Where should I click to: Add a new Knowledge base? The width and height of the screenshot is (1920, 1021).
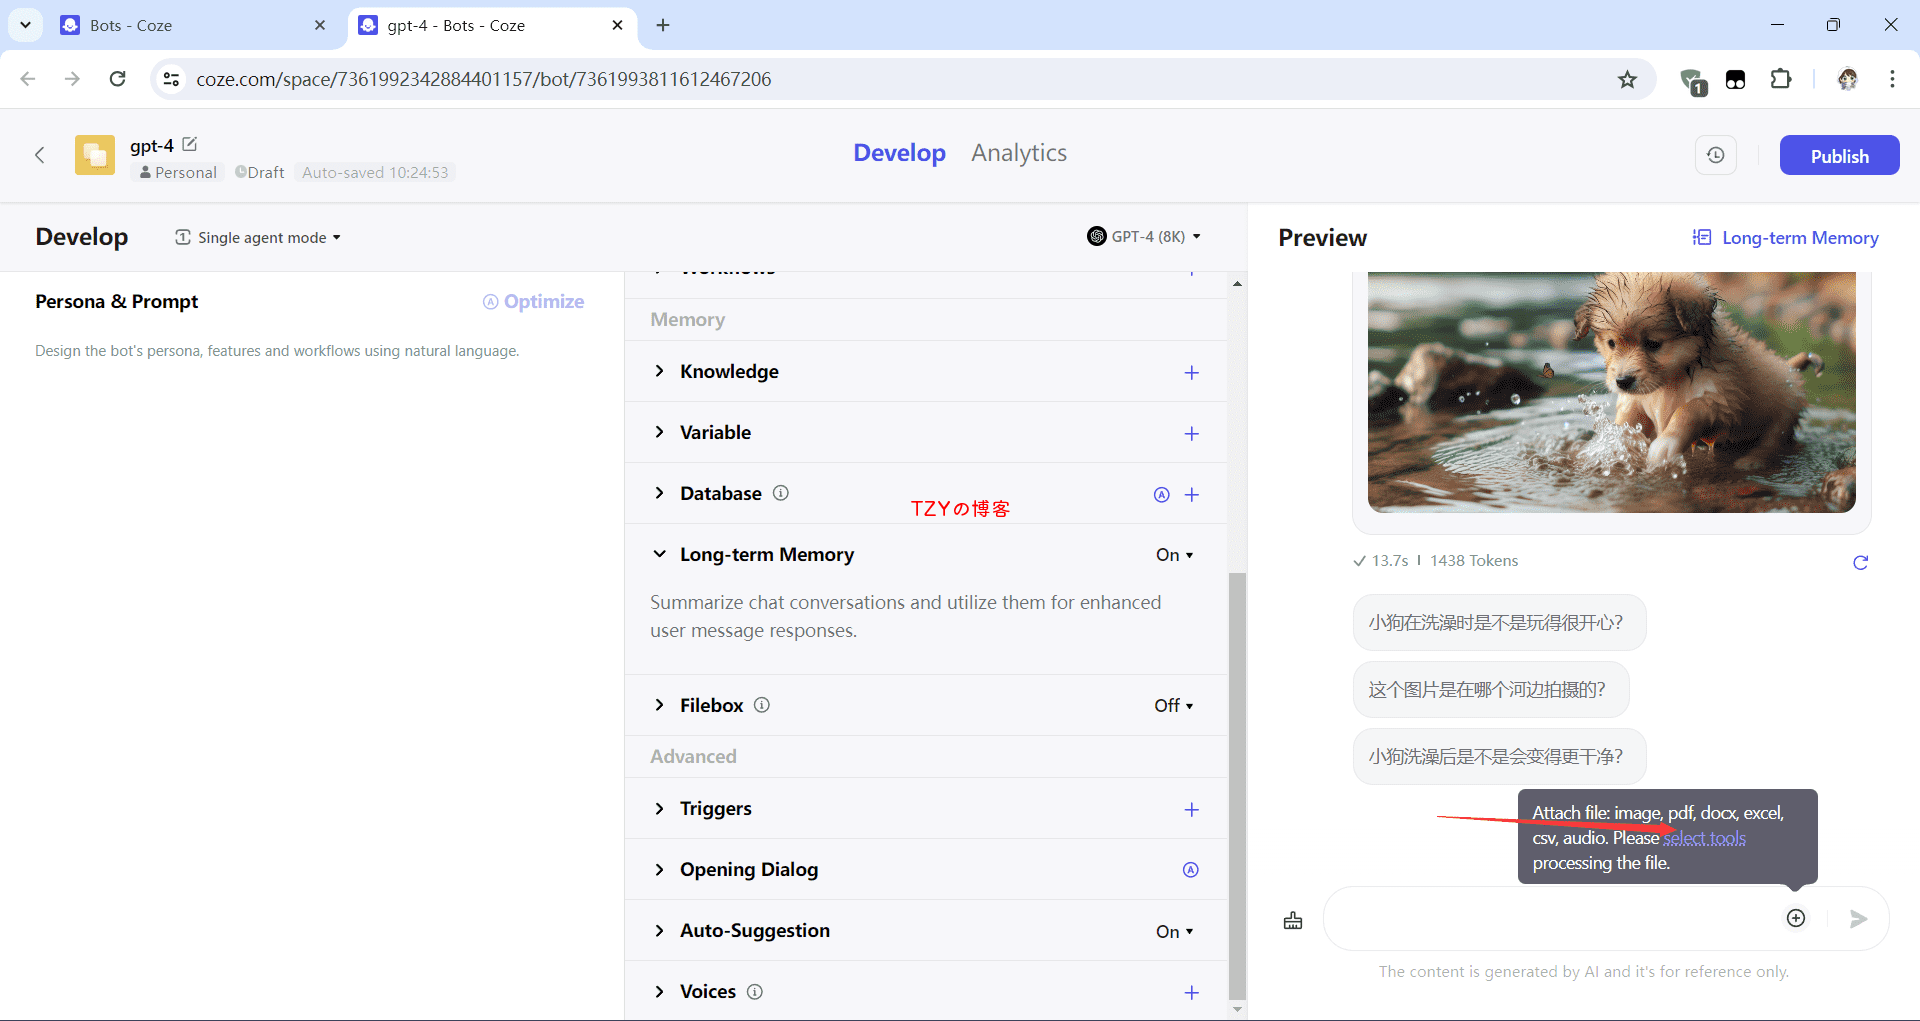coord(1191,373)
